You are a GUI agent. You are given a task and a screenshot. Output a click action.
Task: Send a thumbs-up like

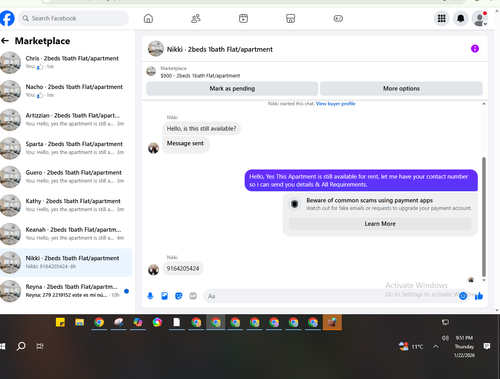pos(479,296)
